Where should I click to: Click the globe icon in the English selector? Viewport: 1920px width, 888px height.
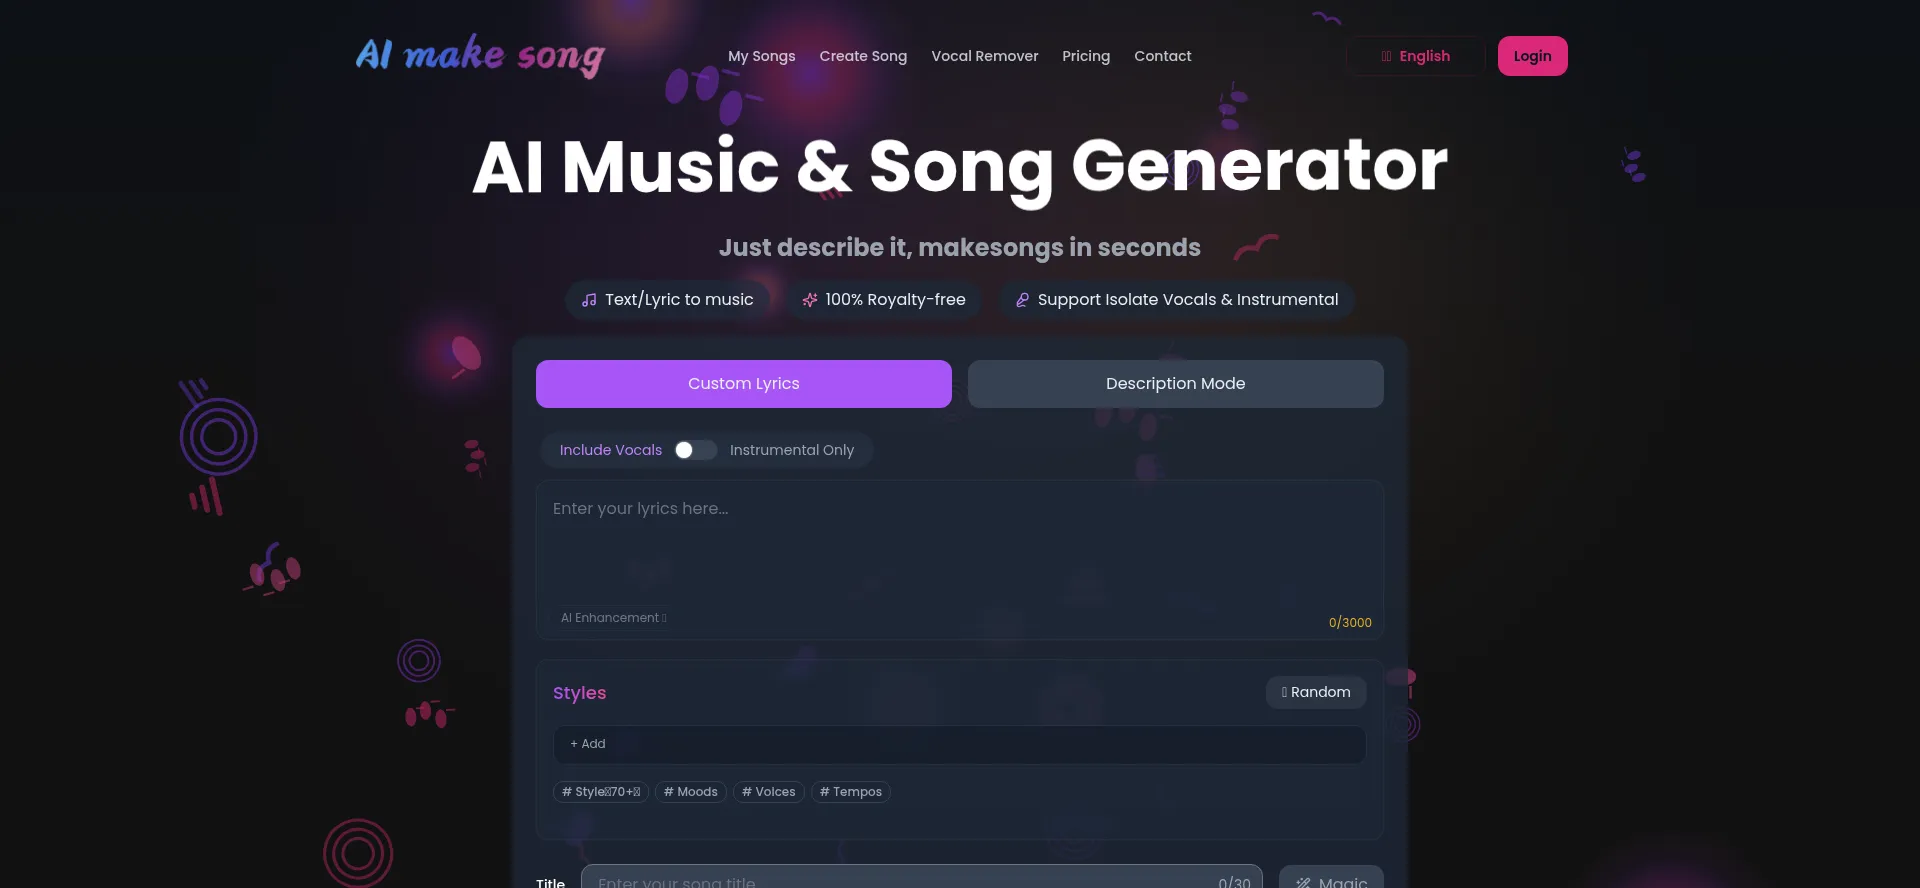(x=1386, y=56)
